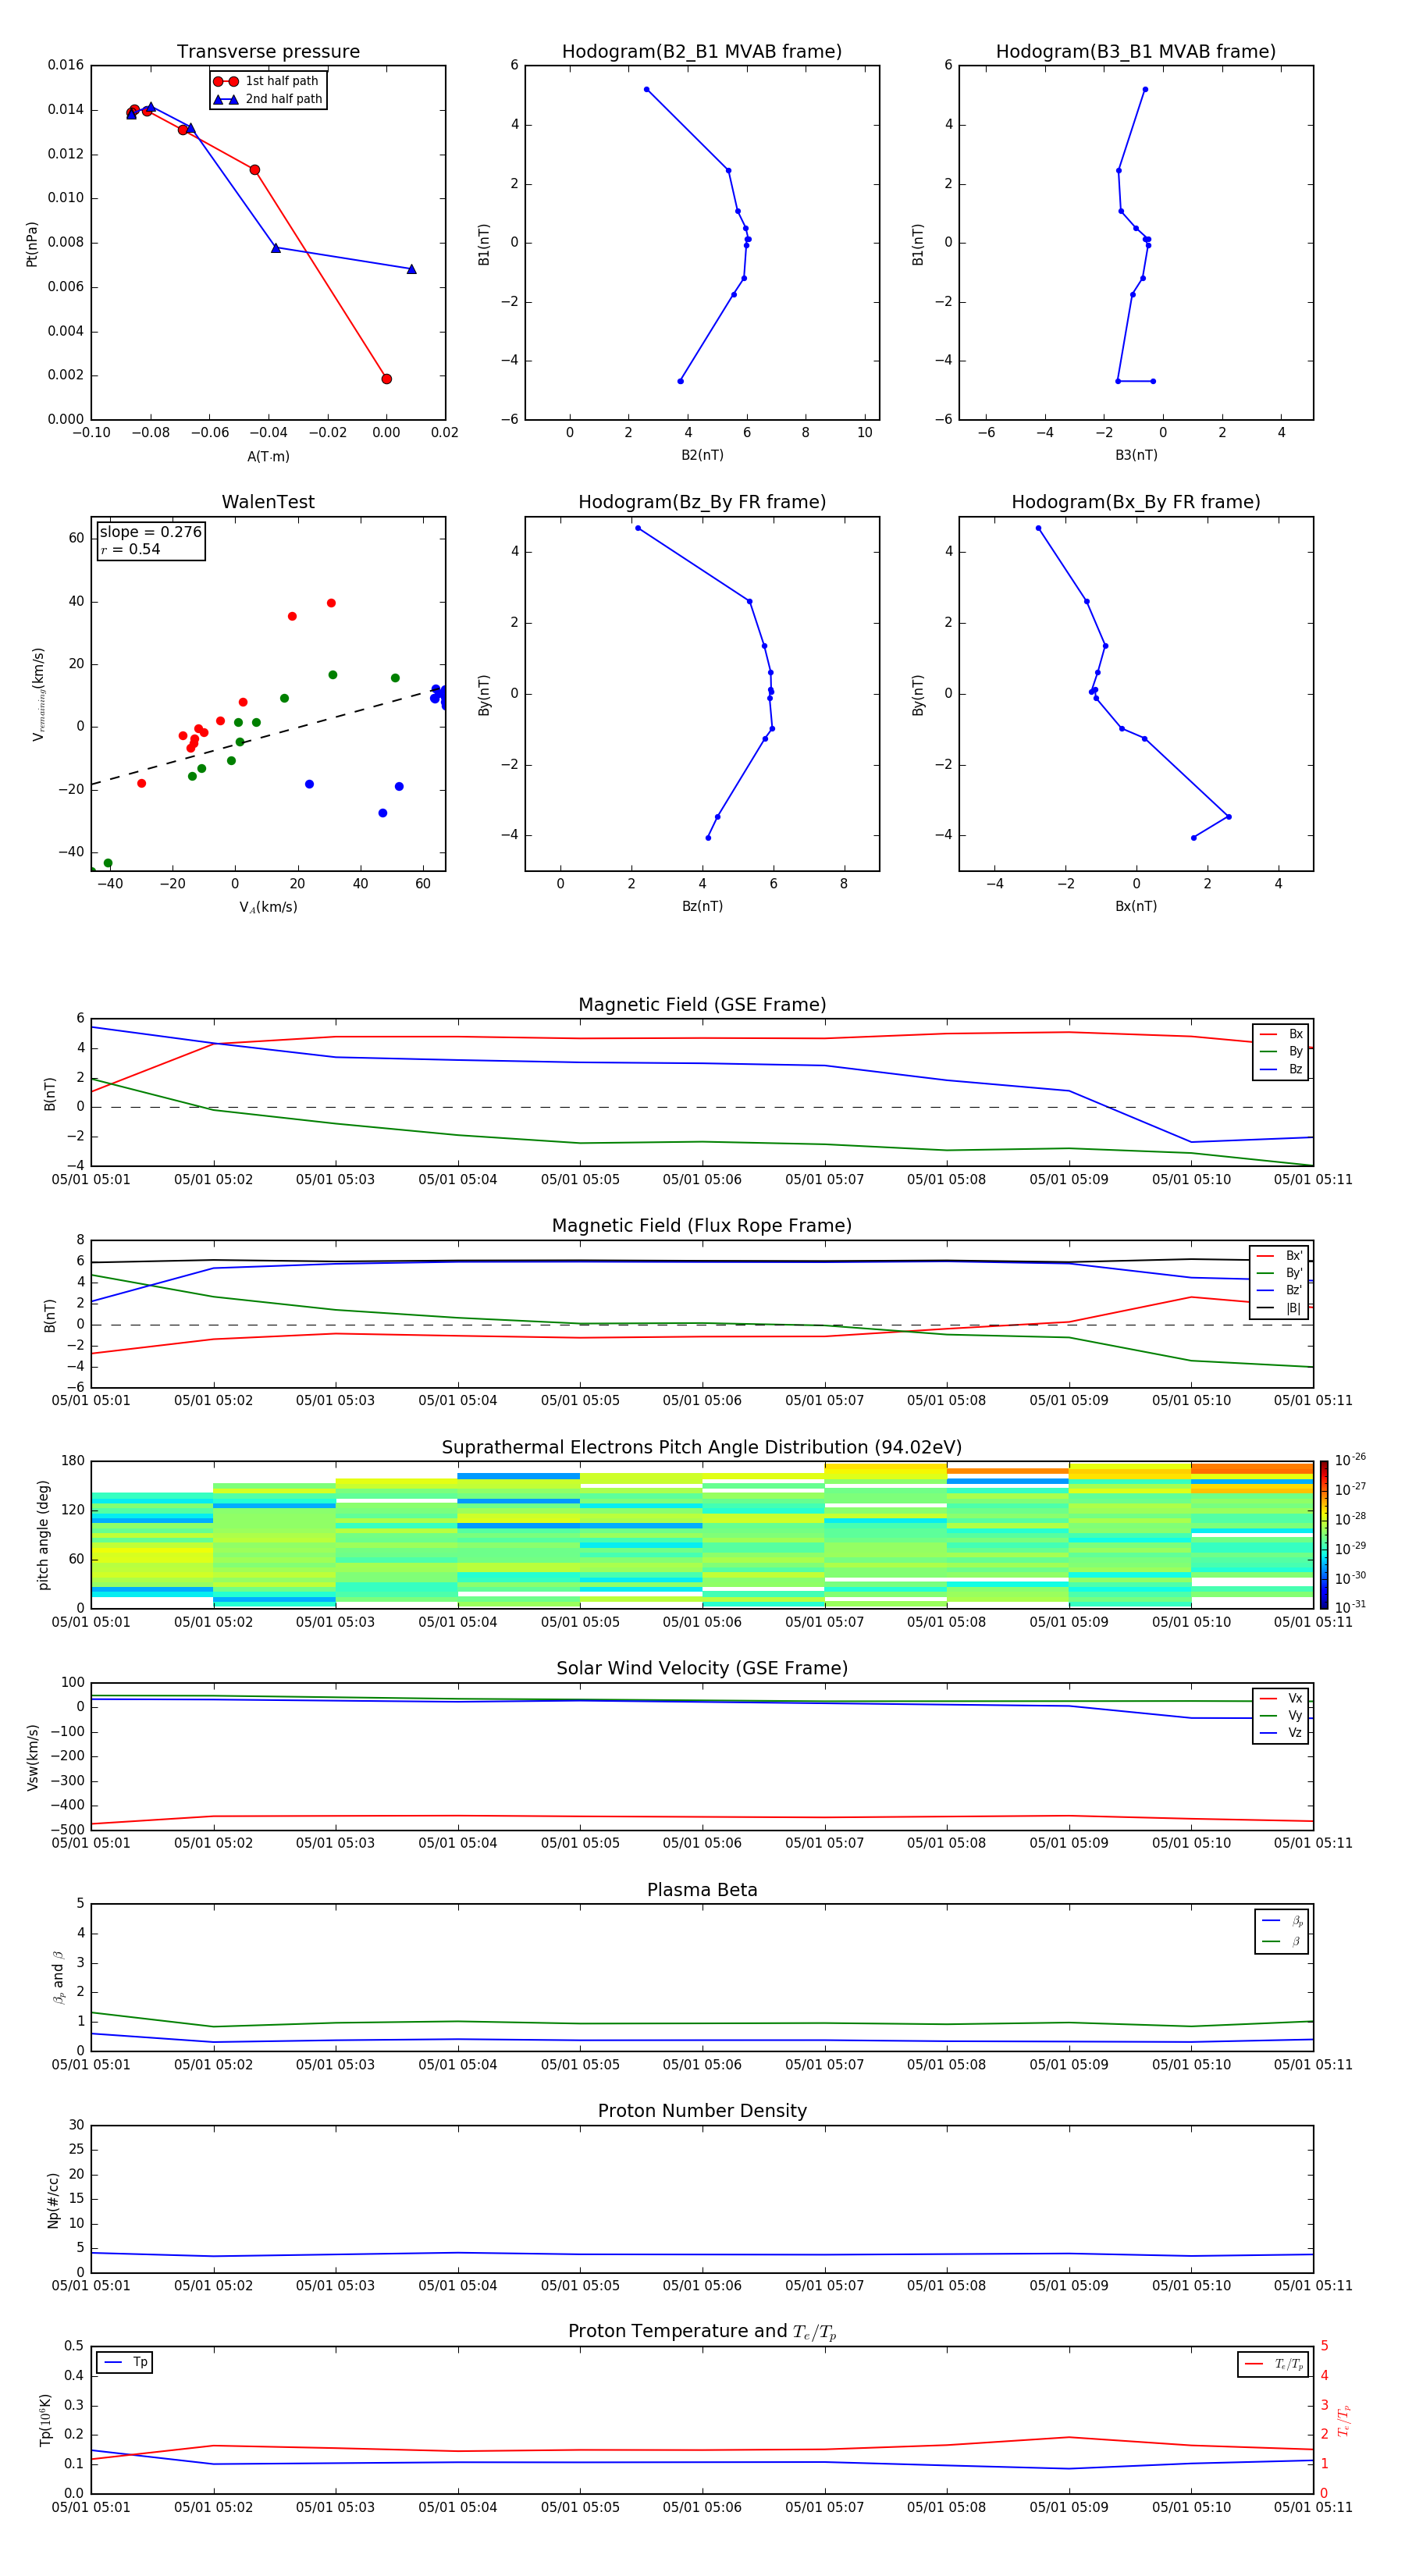Select "Vy" in the solar wind legend
Image resolution: width=1405 pixels, height=2576 pixels.
tap(1281, 1715)
